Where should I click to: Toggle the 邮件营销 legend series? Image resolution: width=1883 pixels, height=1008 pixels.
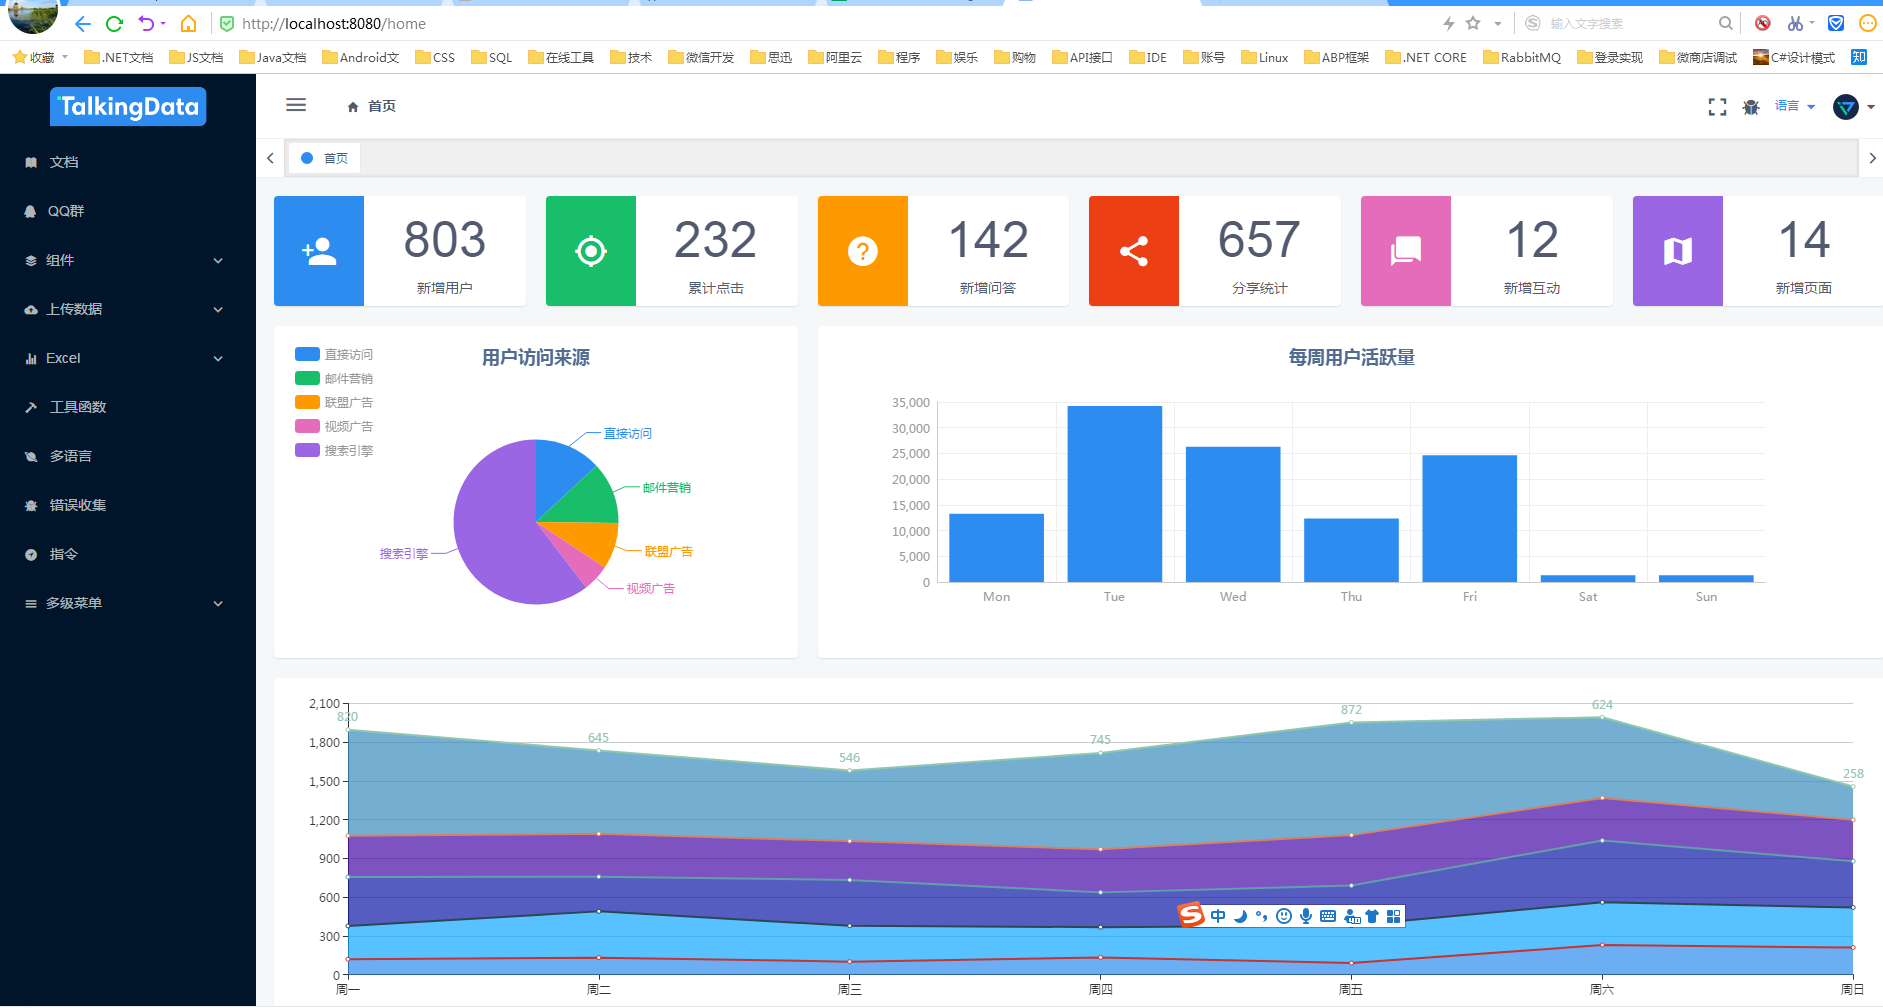coord(334,378)
